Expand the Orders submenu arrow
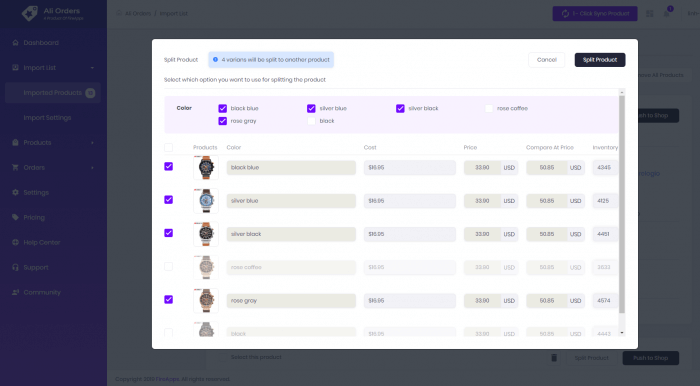This screenshot has height=386, width=700. [92, 168]
